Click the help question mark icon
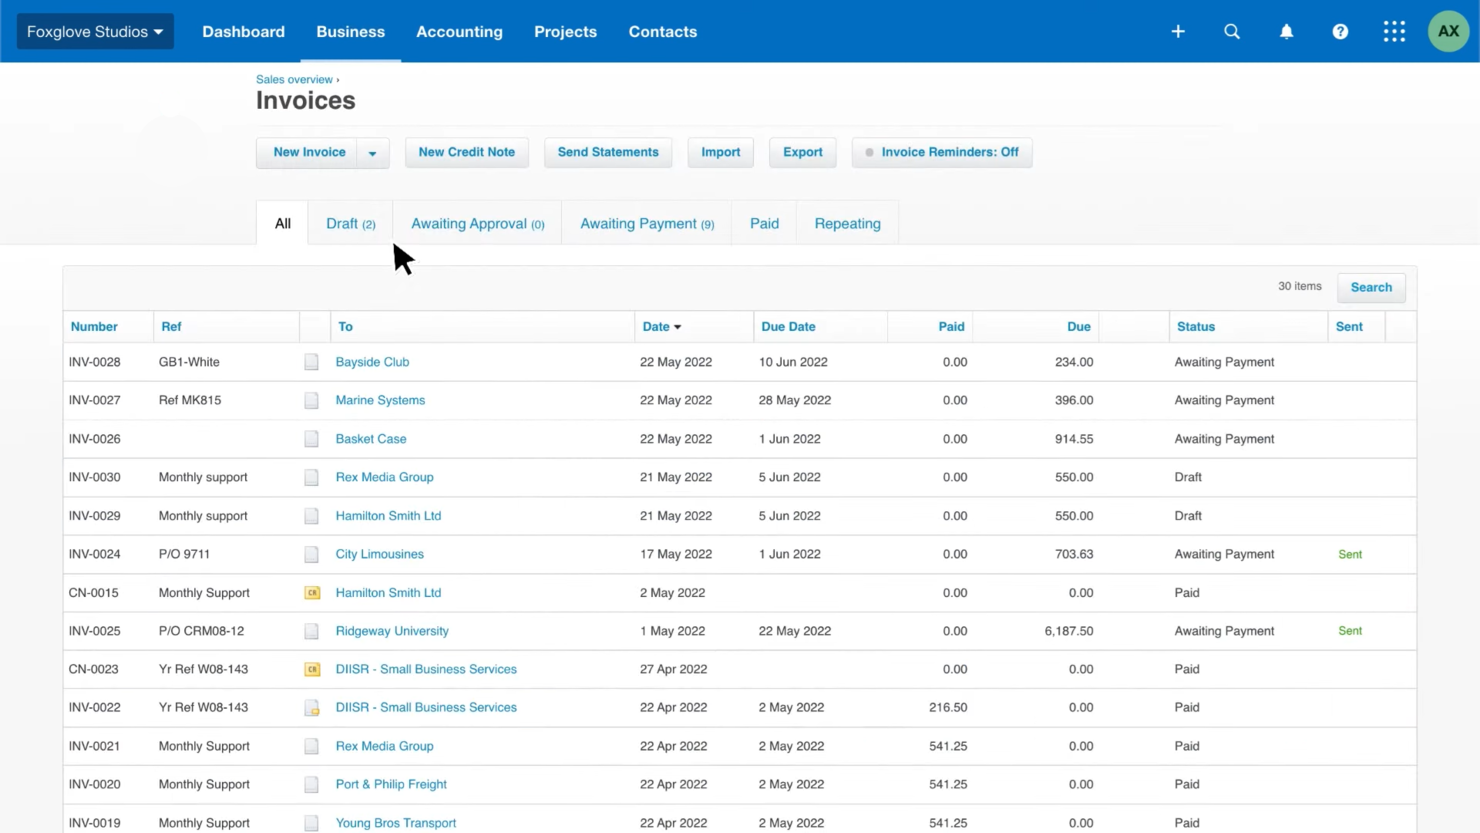1480x833 pixels. point(1340,31)
